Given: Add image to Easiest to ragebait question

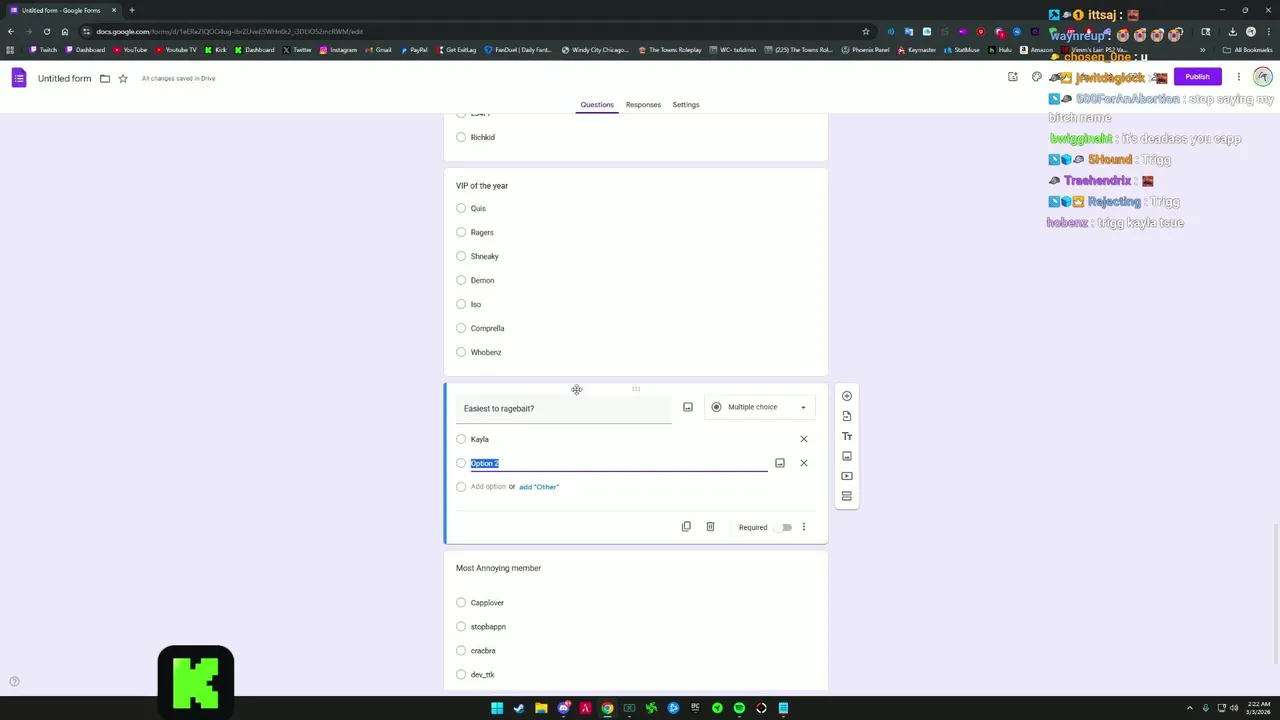Looking at the screenshot, I should (688, 407).
